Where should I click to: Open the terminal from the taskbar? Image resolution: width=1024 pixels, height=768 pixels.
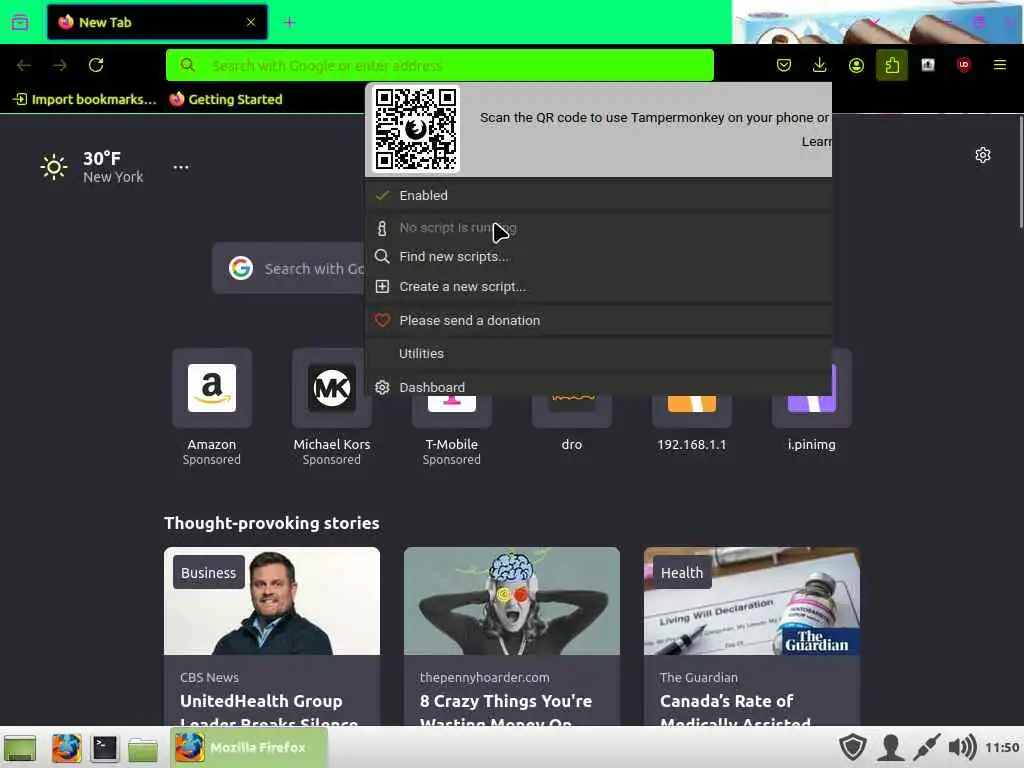click(104, 748)
